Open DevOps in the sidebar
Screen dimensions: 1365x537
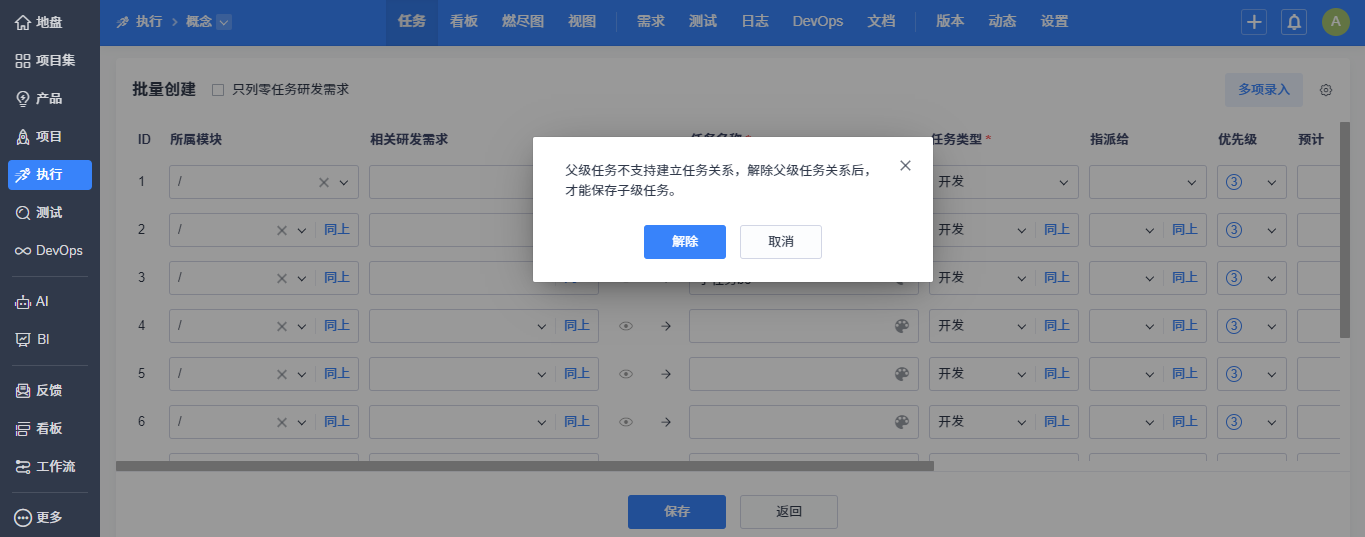click(x=50, y=250)
